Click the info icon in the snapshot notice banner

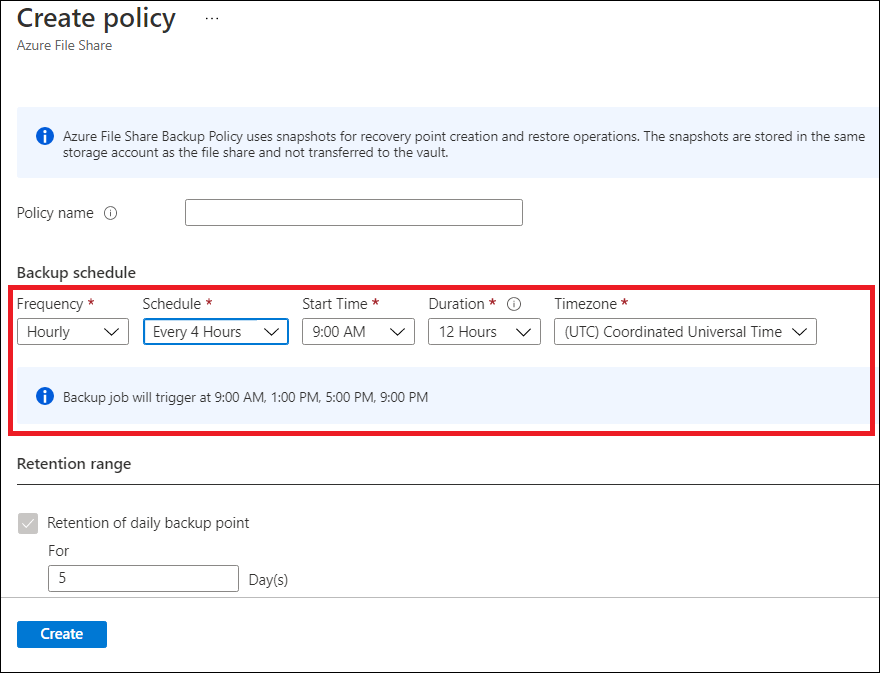[x=44, y=136]
